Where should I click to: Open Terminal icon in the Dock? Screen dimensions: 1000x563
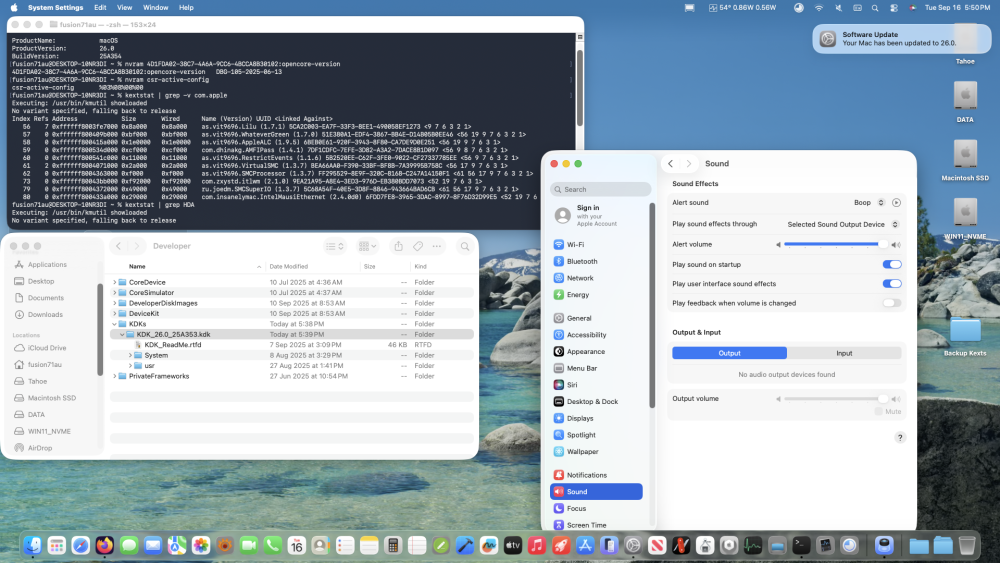pyautogui.click(x=801, y=545)
